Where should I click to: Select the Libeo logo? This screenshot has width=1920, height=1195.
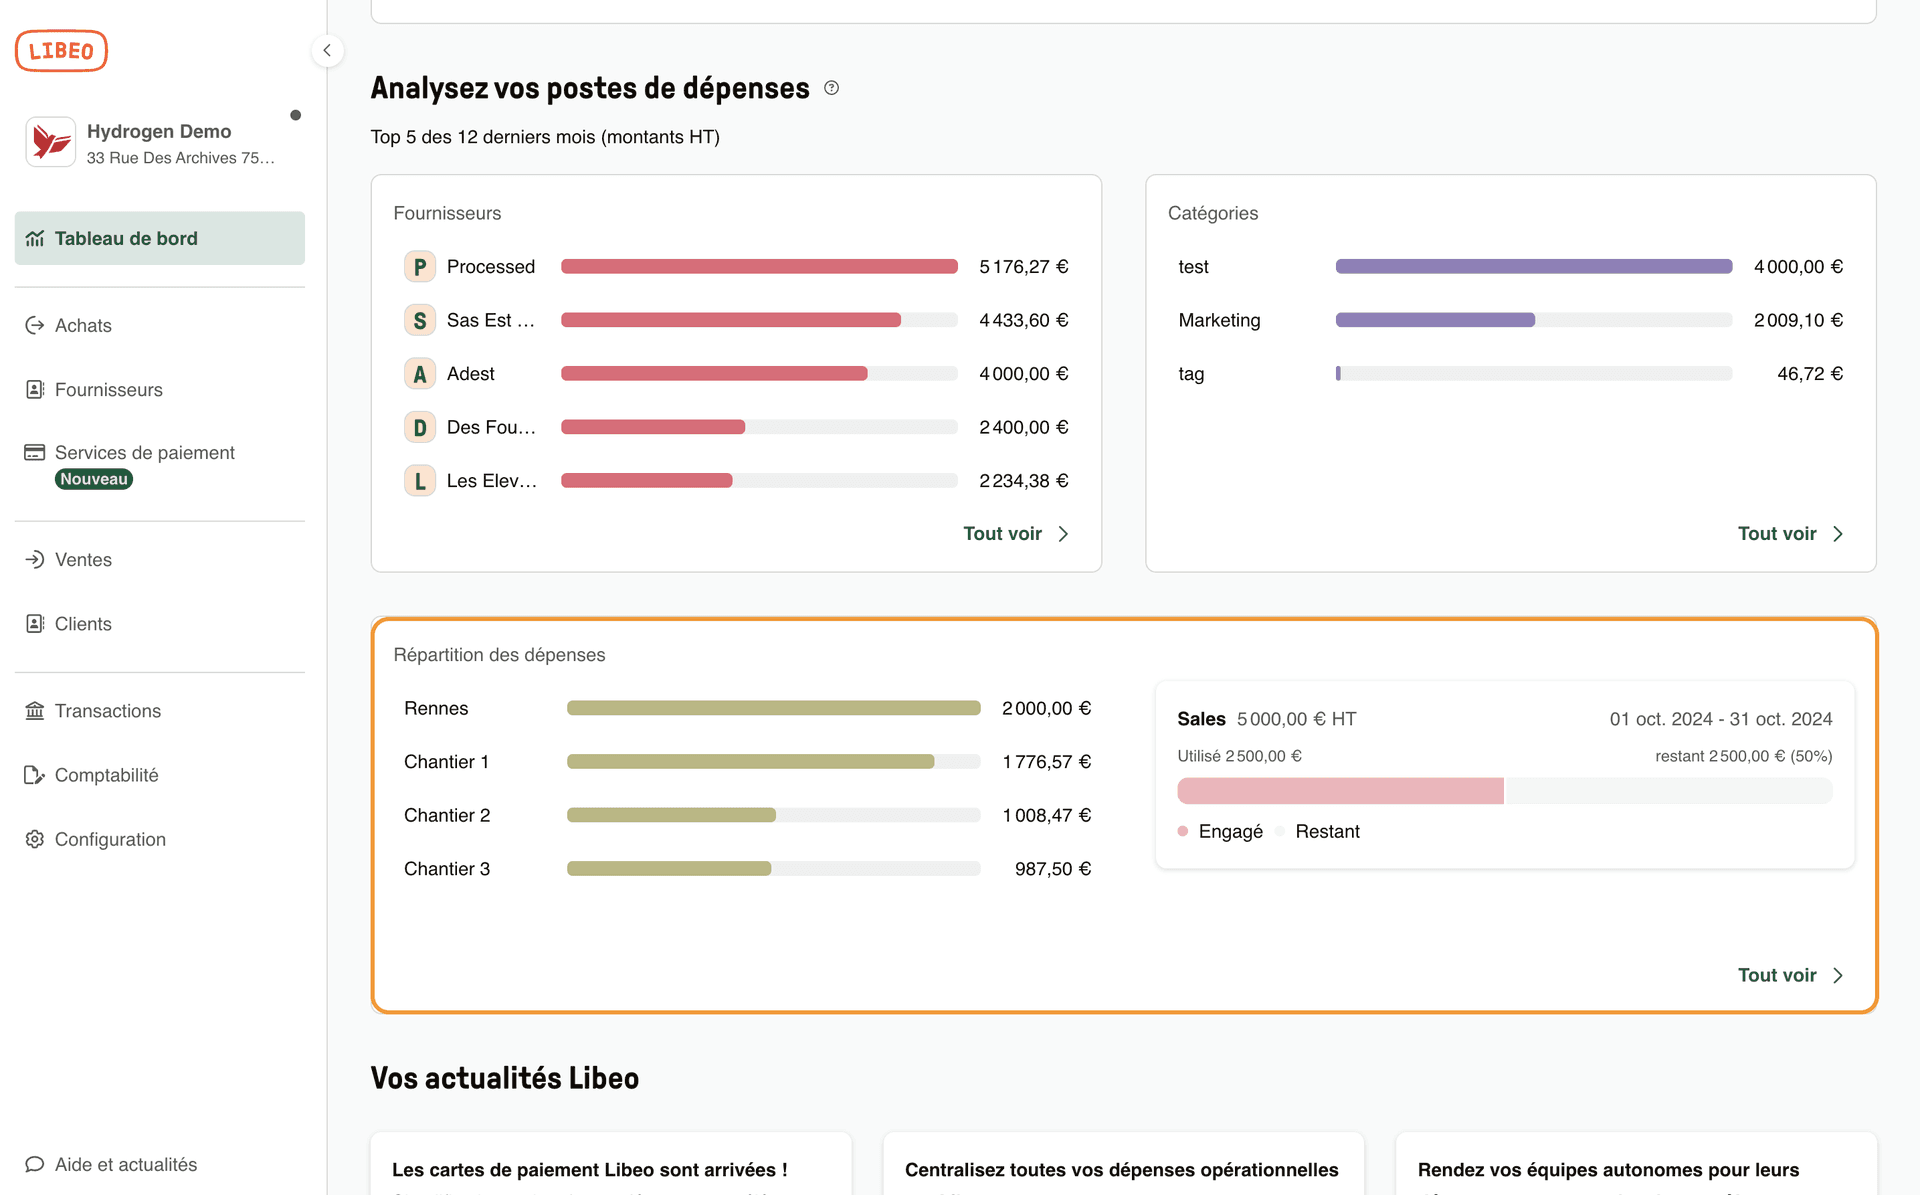pos(60,50)
